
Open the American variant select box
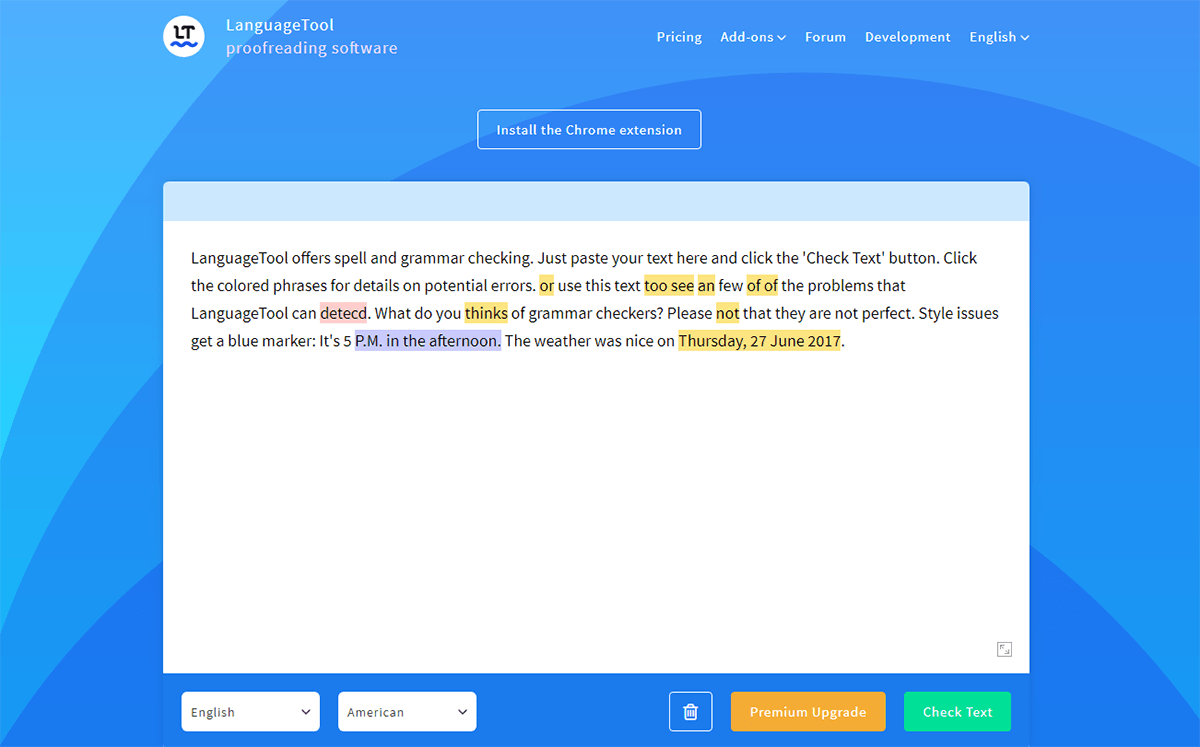tap(407, 712)
